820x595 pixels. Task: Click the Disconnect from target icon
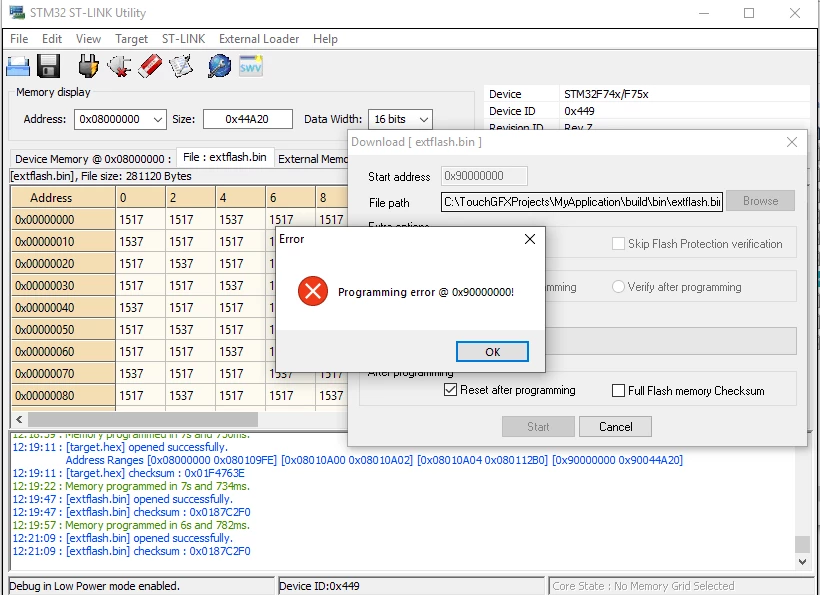pos(119,67)
